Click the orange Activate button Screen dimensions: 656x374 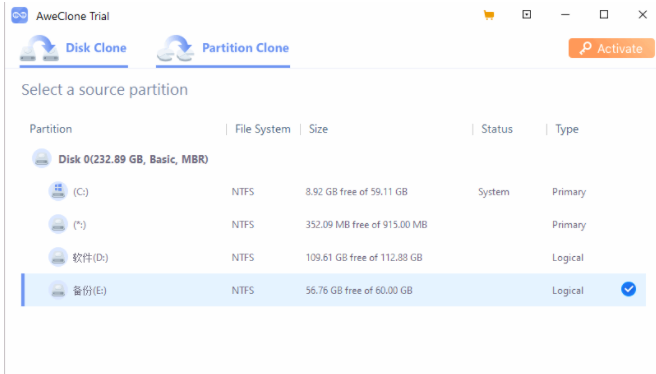(x=611, y=48)
